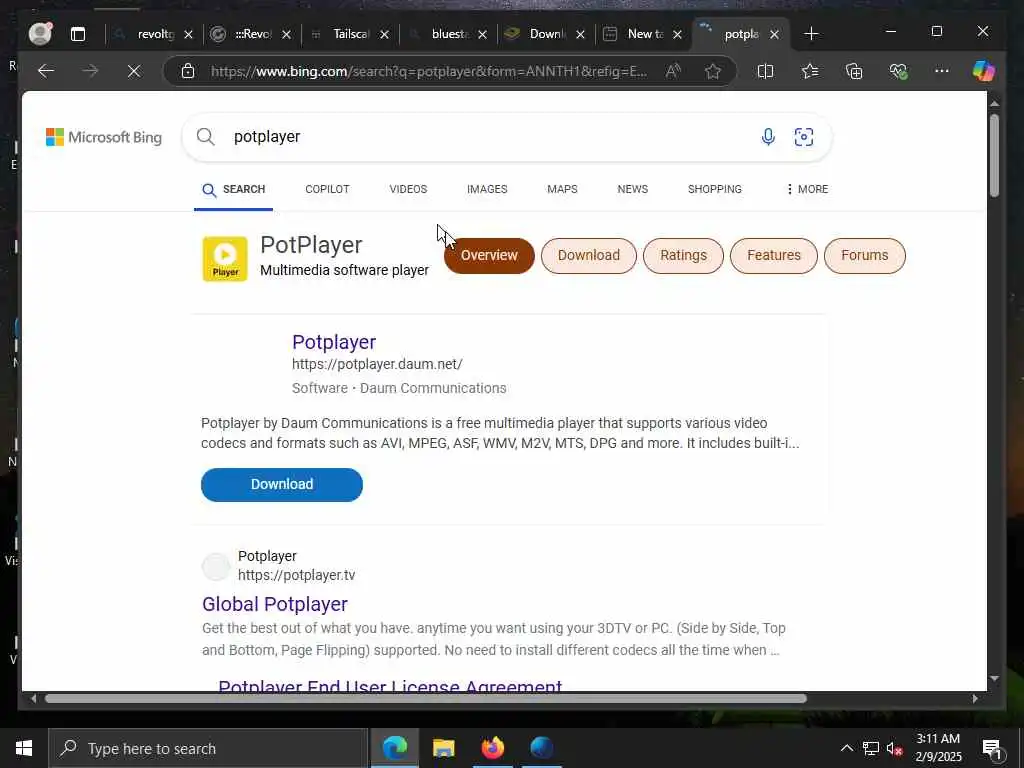This screenshot has width=1024, height=768.
Task: Click the Microsoft Edge taskbar icon
Action: coord(394,748)
